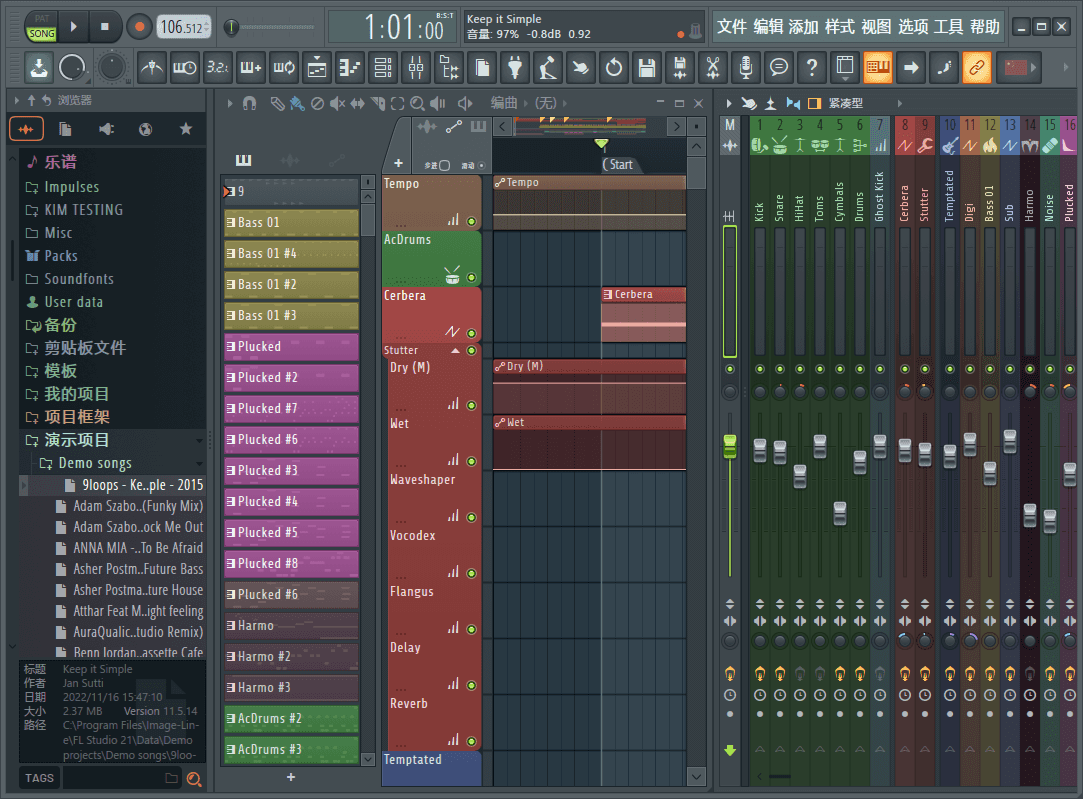The image size is (1083, 799).
Task: Collapse the 演示项目 folder
Action: (67, 440)
